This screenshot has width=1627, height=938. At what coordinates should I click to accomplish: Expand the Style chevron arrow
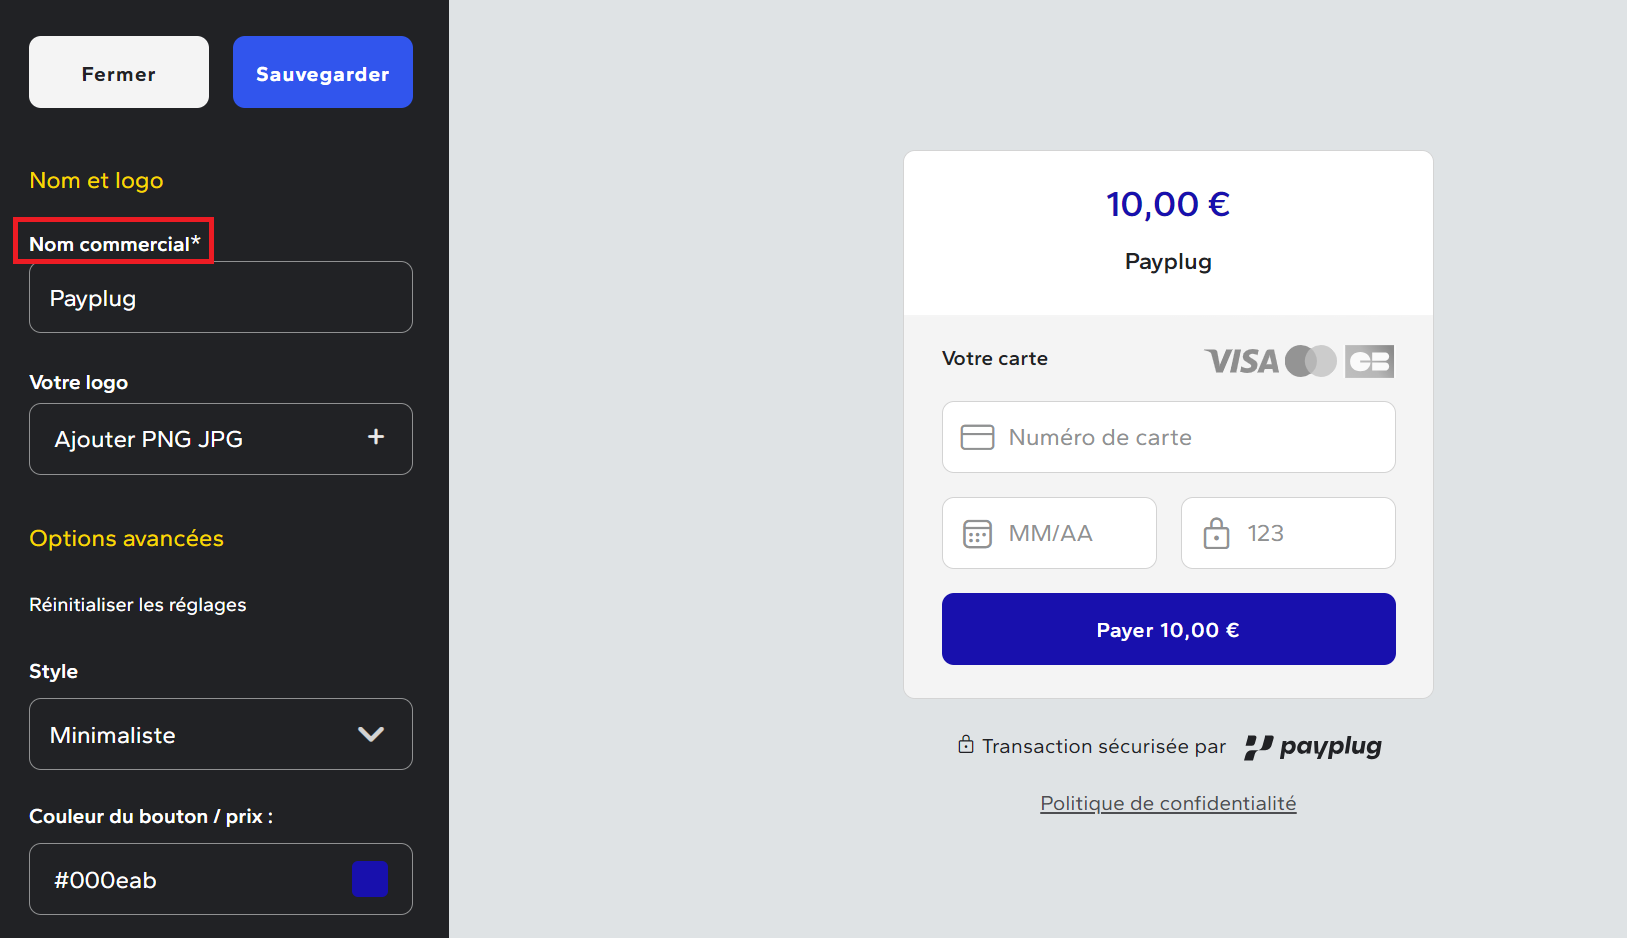pyautogui.click(x=371, y=734)
